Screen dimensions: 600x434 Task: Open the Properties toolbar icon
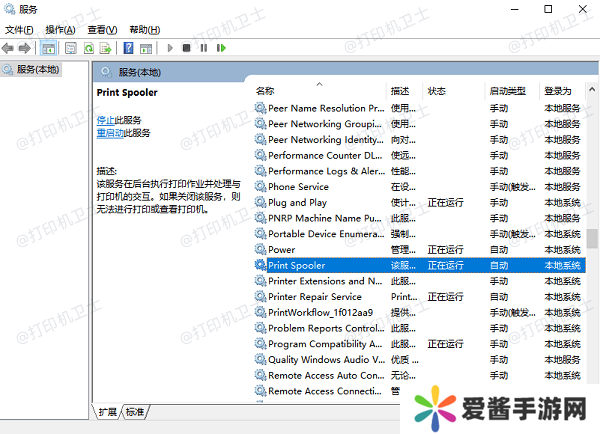click(70, 48)
